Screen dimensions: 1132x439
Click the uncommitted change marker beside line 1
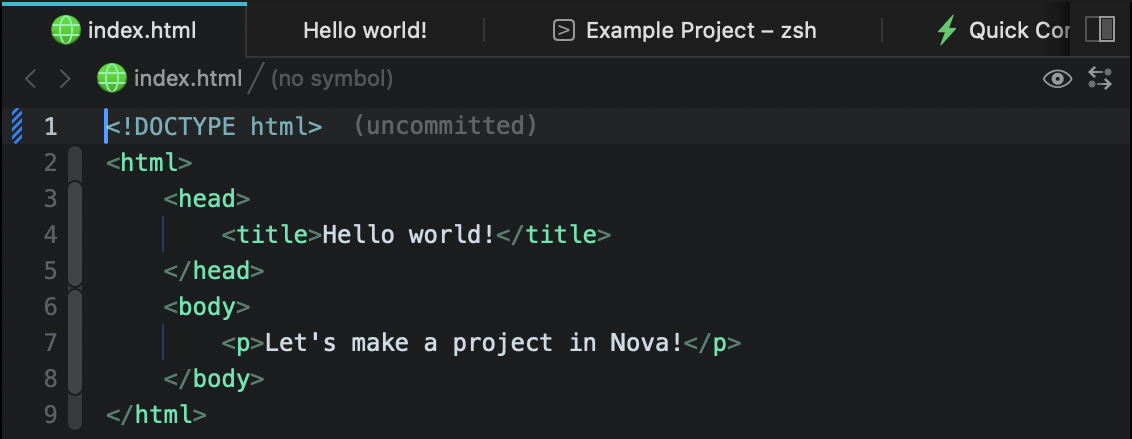[16, 126]
